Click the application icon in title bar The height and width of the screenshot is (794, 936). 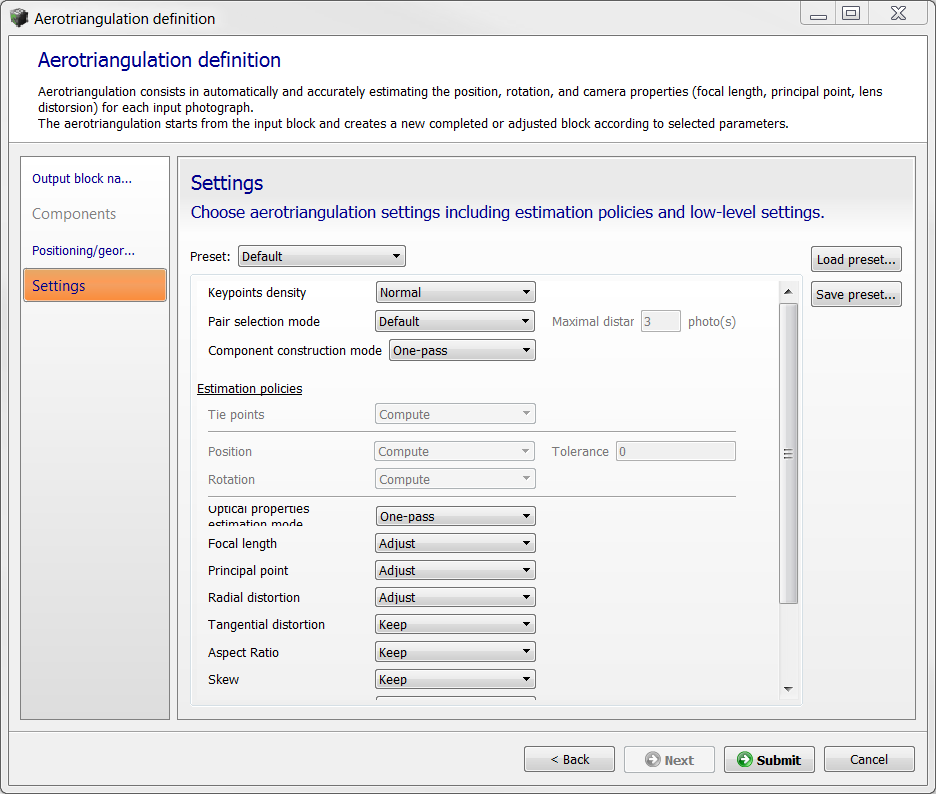pos(19,18)
